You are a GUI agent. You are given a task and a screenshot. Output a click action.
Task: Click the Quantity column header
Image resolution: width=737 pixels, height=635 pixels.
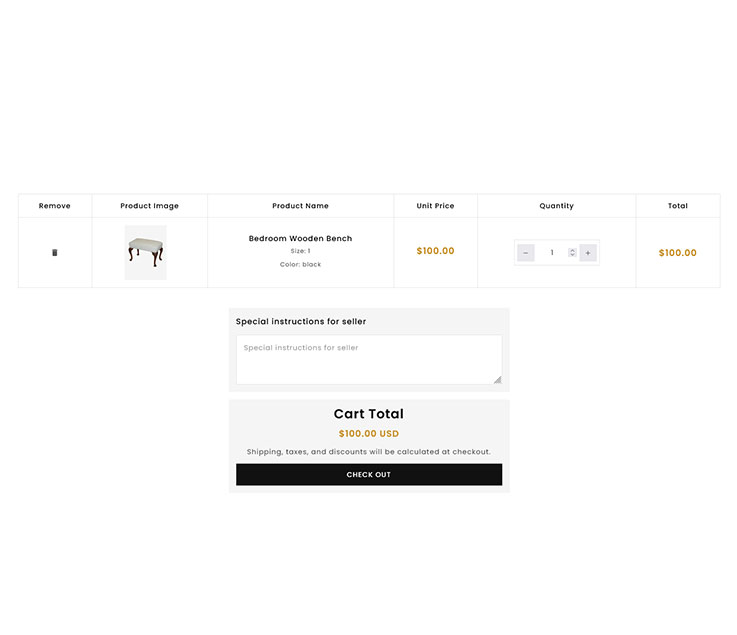click(x=556, y=206)
